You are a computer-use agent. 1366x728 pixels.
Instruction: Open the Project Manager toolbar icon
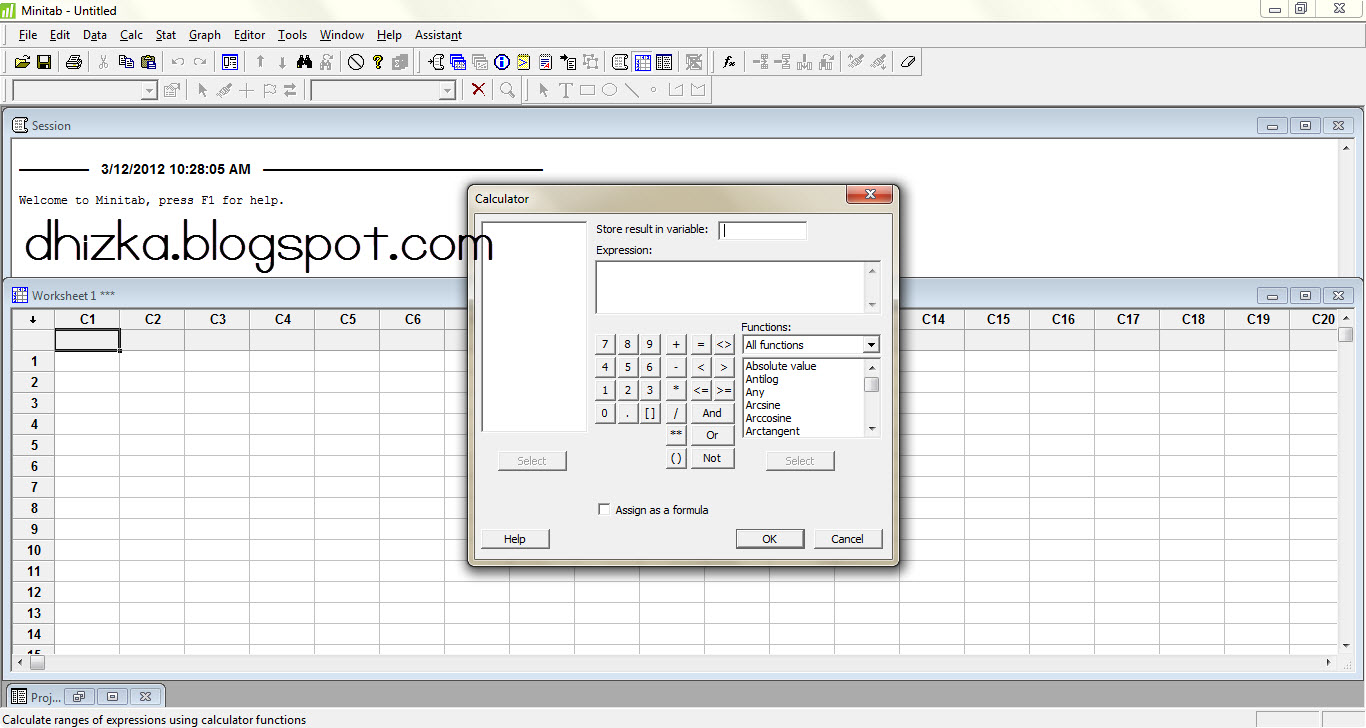[x=664, y=62]
